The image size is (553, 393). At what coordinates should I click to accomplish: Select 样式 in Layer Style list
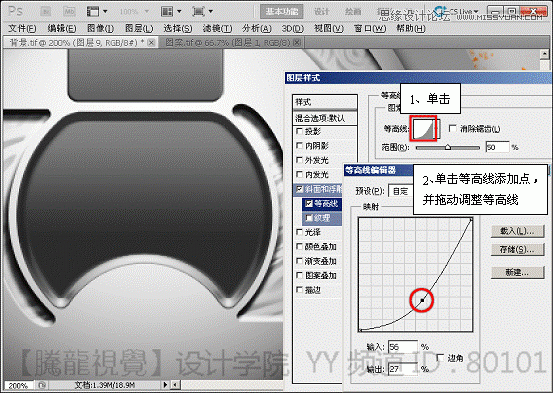(x=325, y=102)
